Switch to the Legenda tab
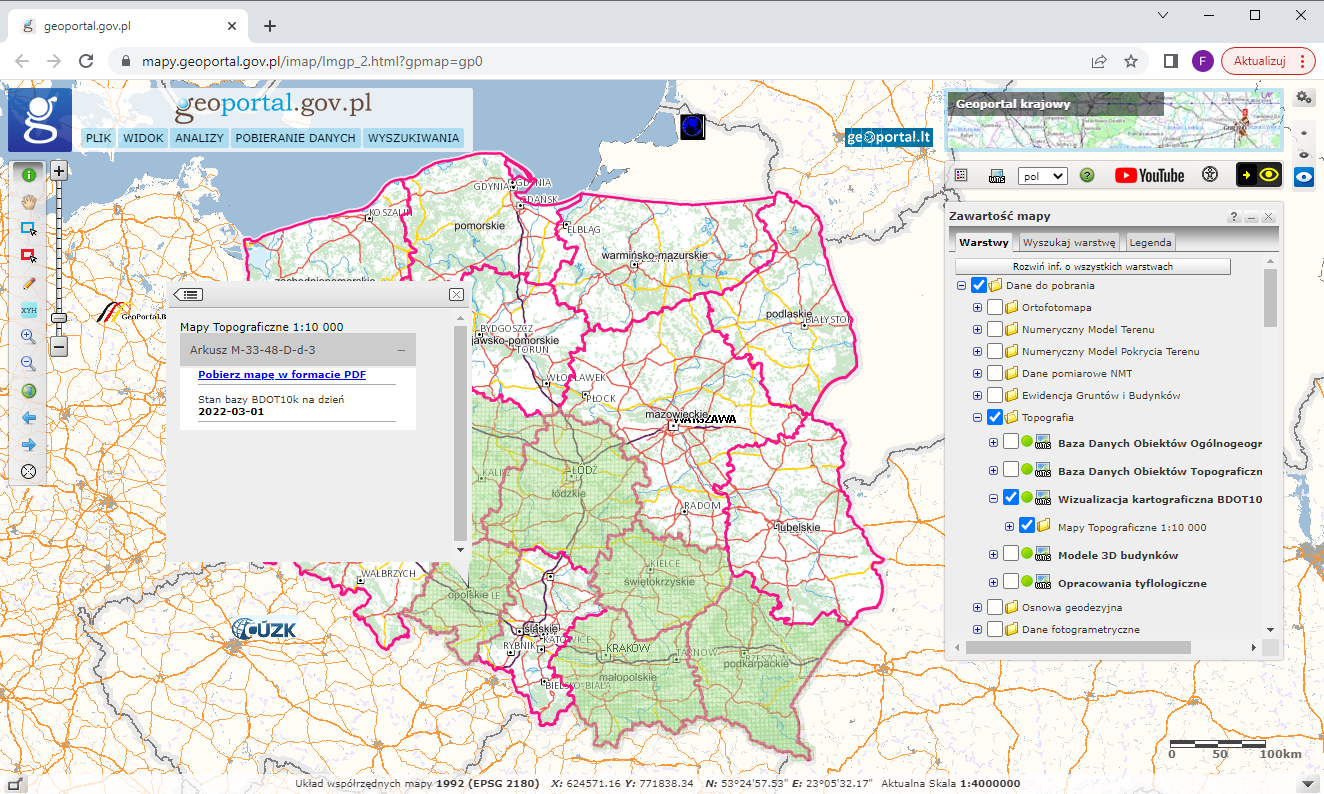This screenshot has height=794, width=1324. point(1150,243)
